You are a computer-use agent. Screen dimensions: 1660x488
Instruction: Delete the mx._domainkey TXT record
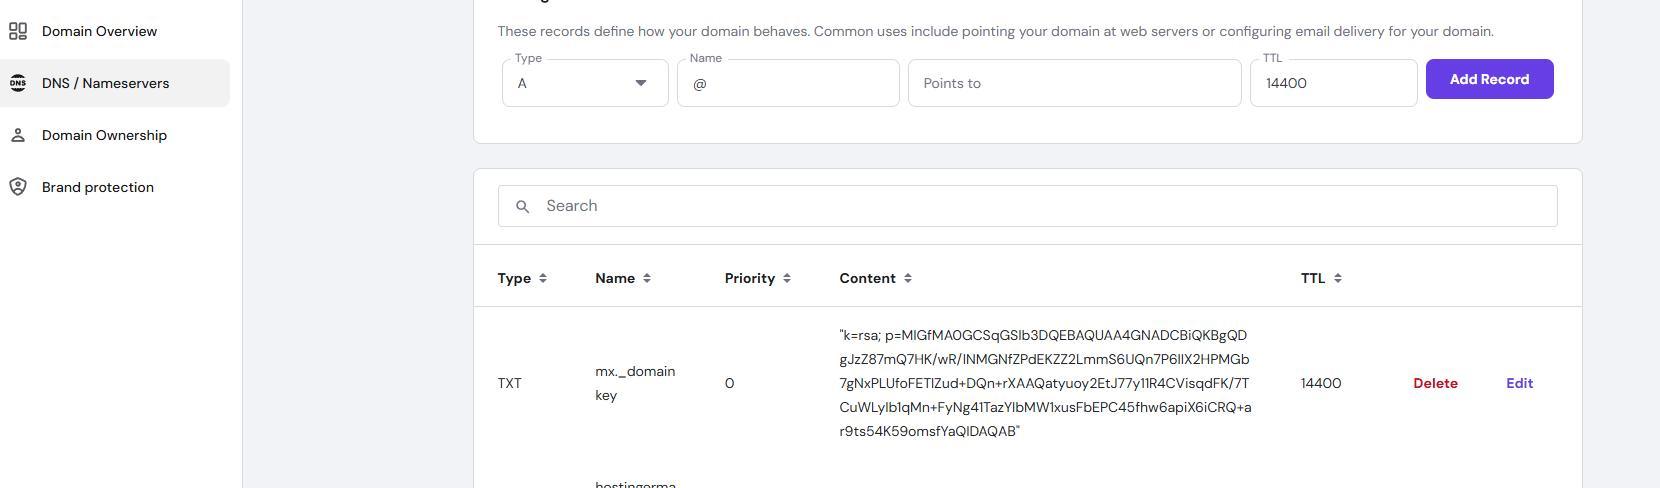click(x=1435, y=383)
